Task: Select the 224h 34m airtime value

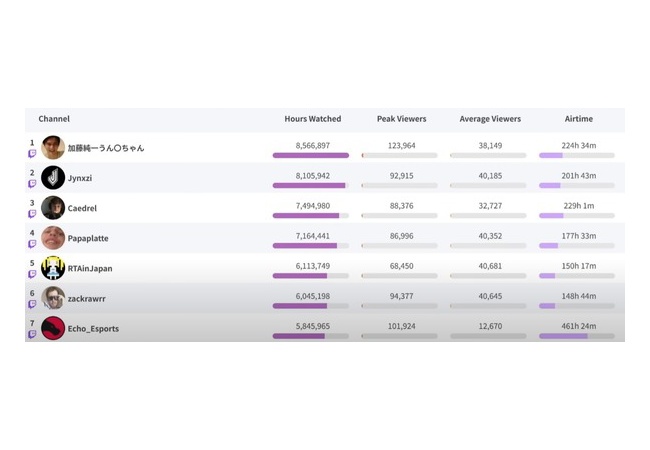Action: tap(579, 145)
